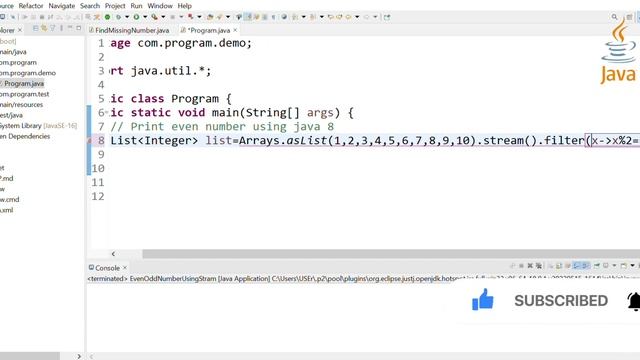Select Maven Dependencies in Explorer
This screenshot has width=640, height=360.
25,136
